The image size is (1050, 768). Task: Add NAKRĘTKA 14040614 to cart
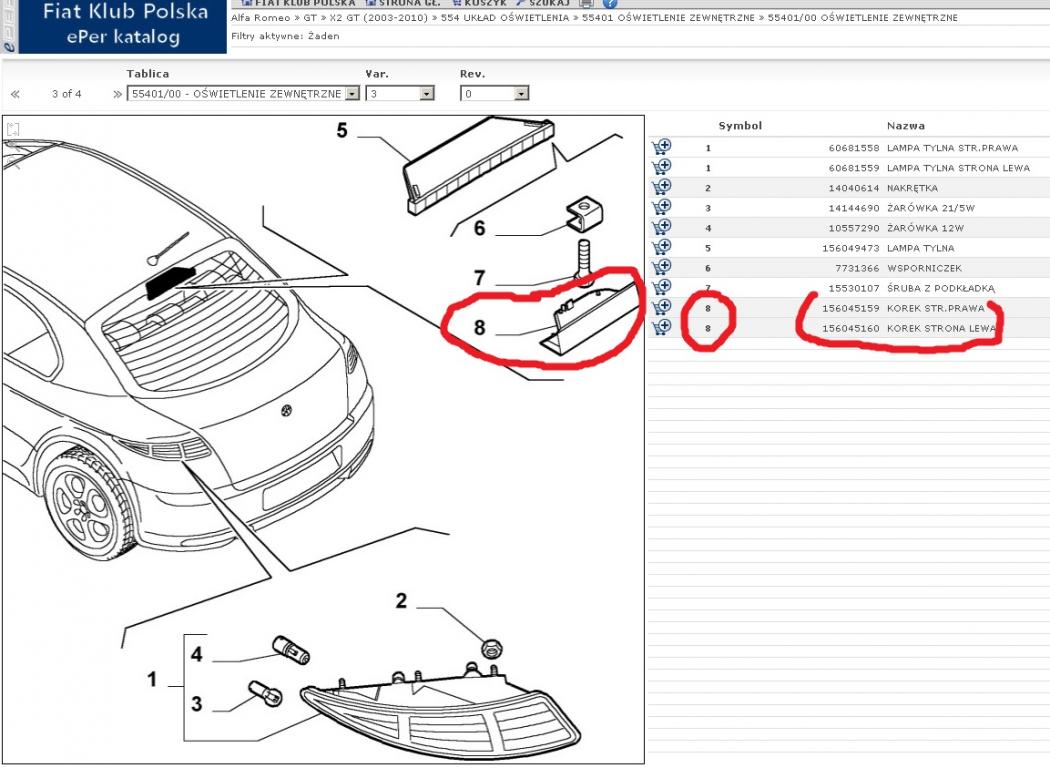pyautogui.click(x=661, y=187)
